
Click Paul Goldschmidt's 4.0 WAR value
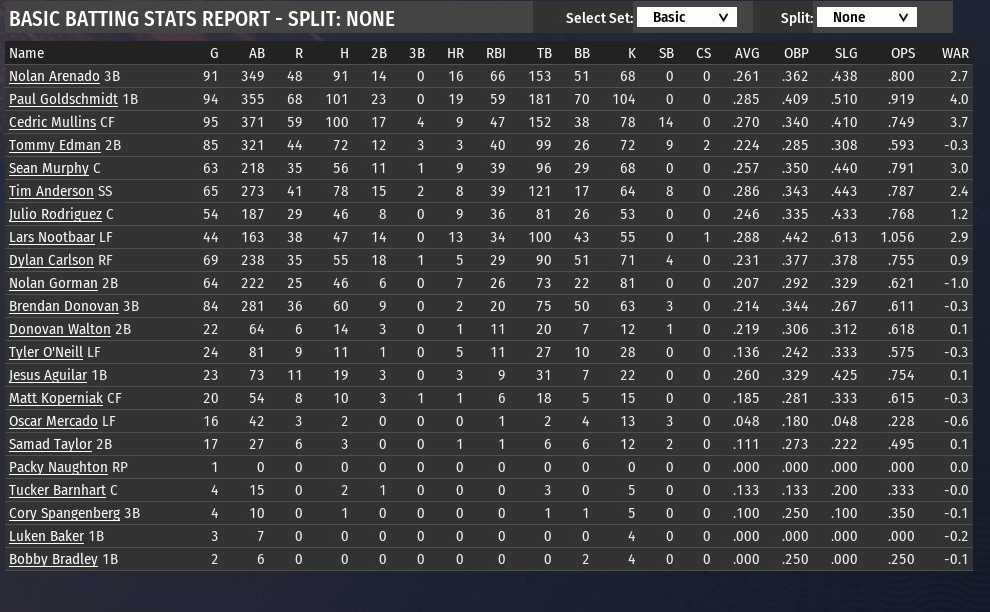click(959, 99)
